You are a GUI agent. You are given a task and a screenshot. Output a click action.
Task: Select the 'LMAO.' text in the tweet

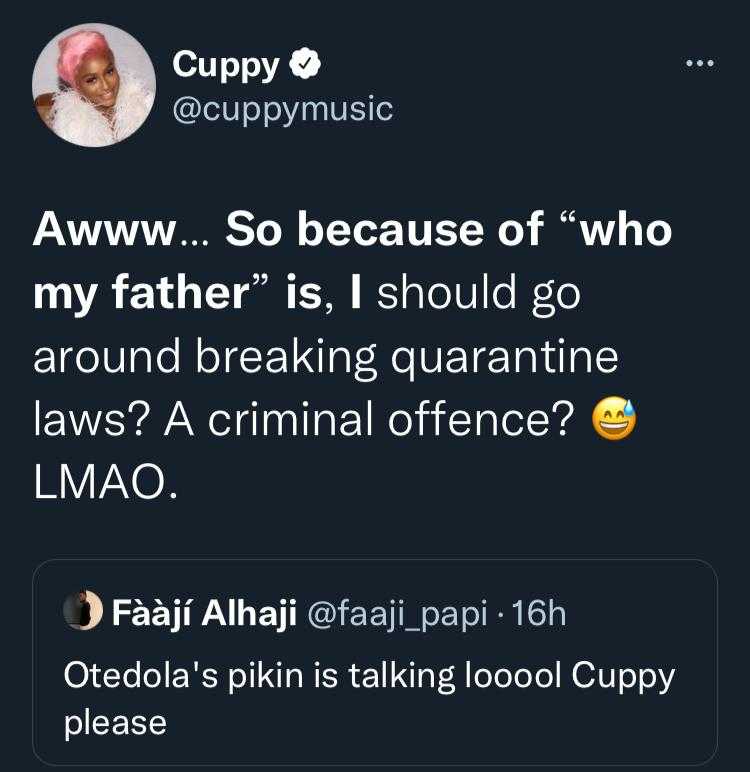click(x=105, y=482)
